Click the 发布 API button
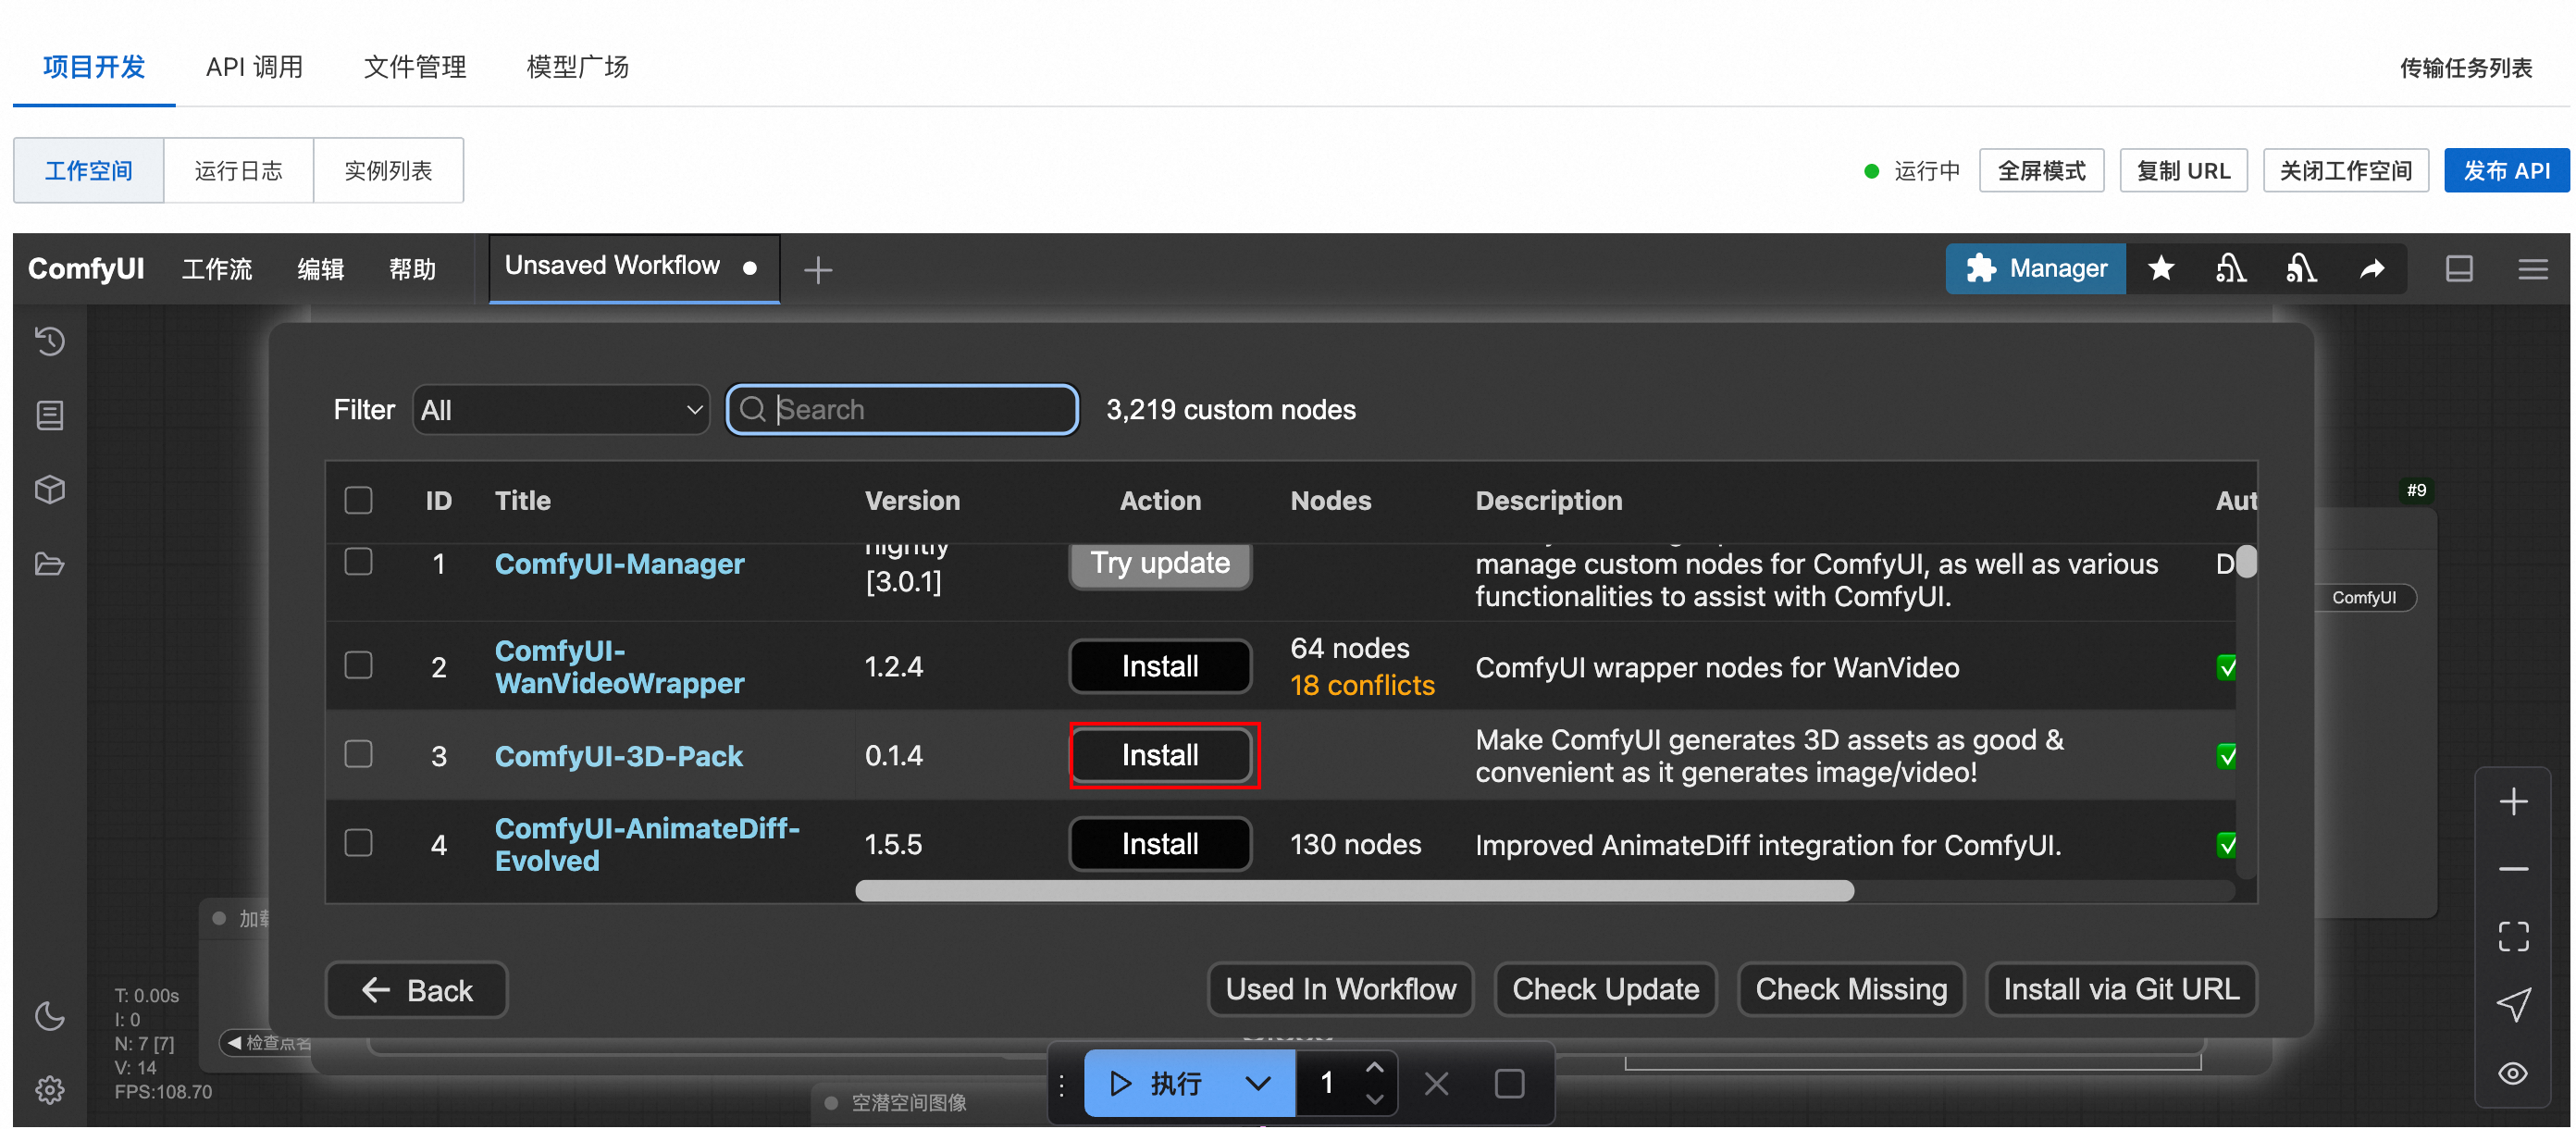The height and width of the screenshot is (1129, 2576). point(2506,171)
